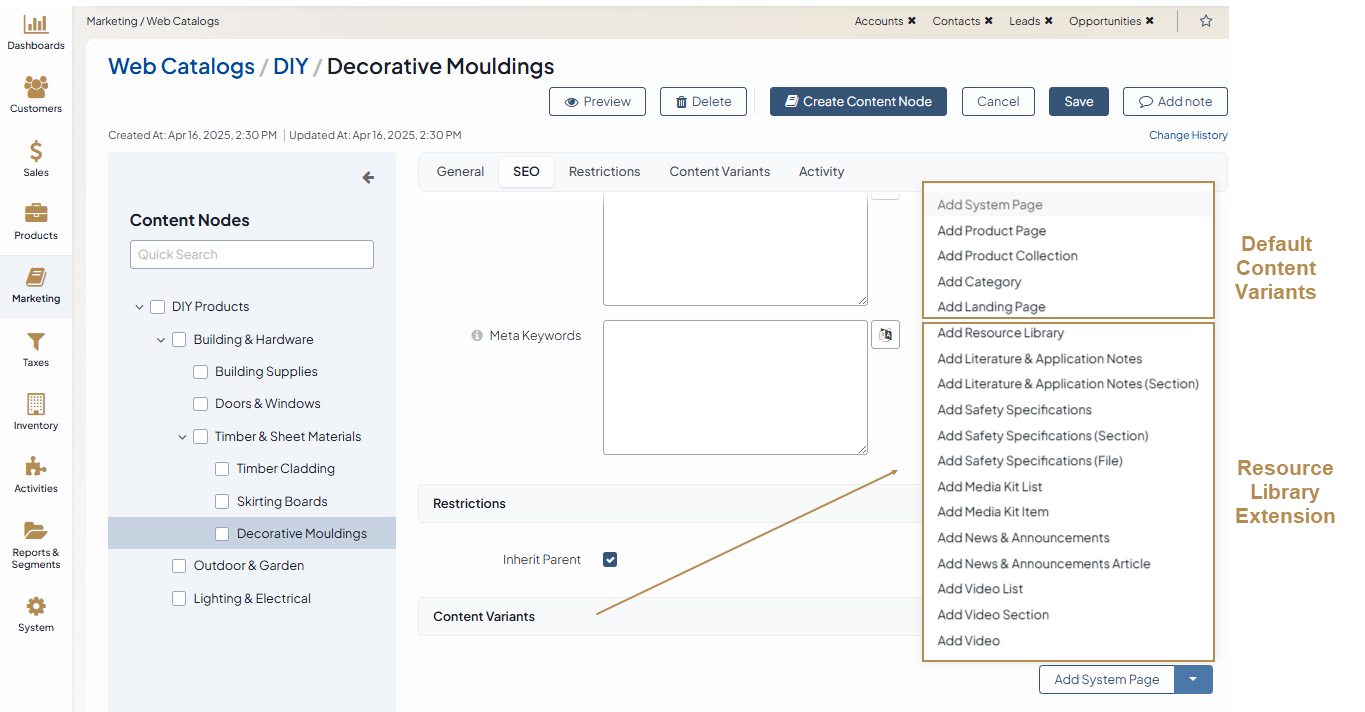Click the favorite star icon
This screenshot has width=1365, height=712.
coord(1206,21)
